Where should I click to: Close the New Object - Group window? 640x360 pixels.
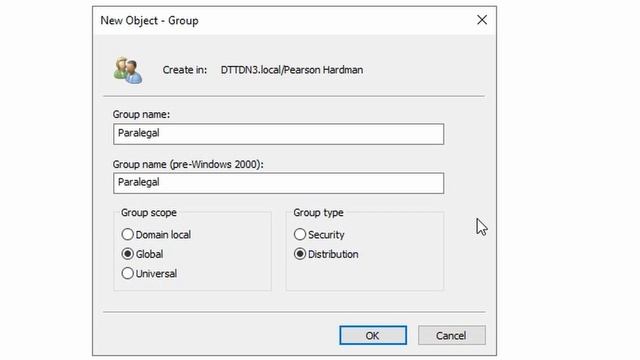[x=482, y=20]
